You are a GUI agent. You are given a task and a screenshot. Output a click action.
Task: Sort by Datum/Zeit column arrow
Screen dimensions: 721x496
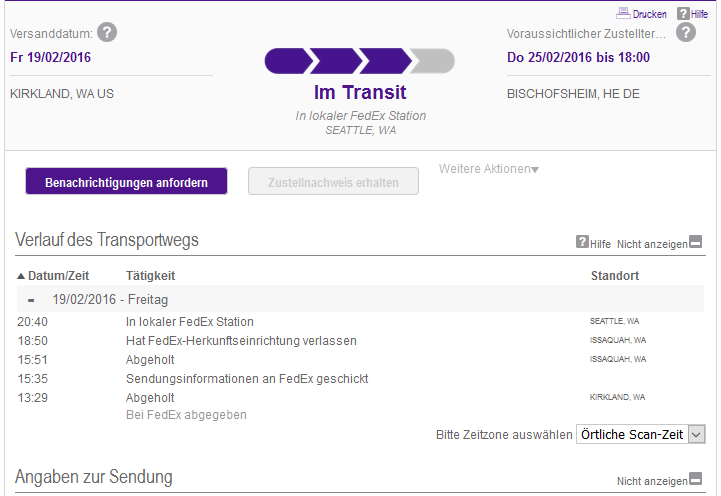pos(21,276)
